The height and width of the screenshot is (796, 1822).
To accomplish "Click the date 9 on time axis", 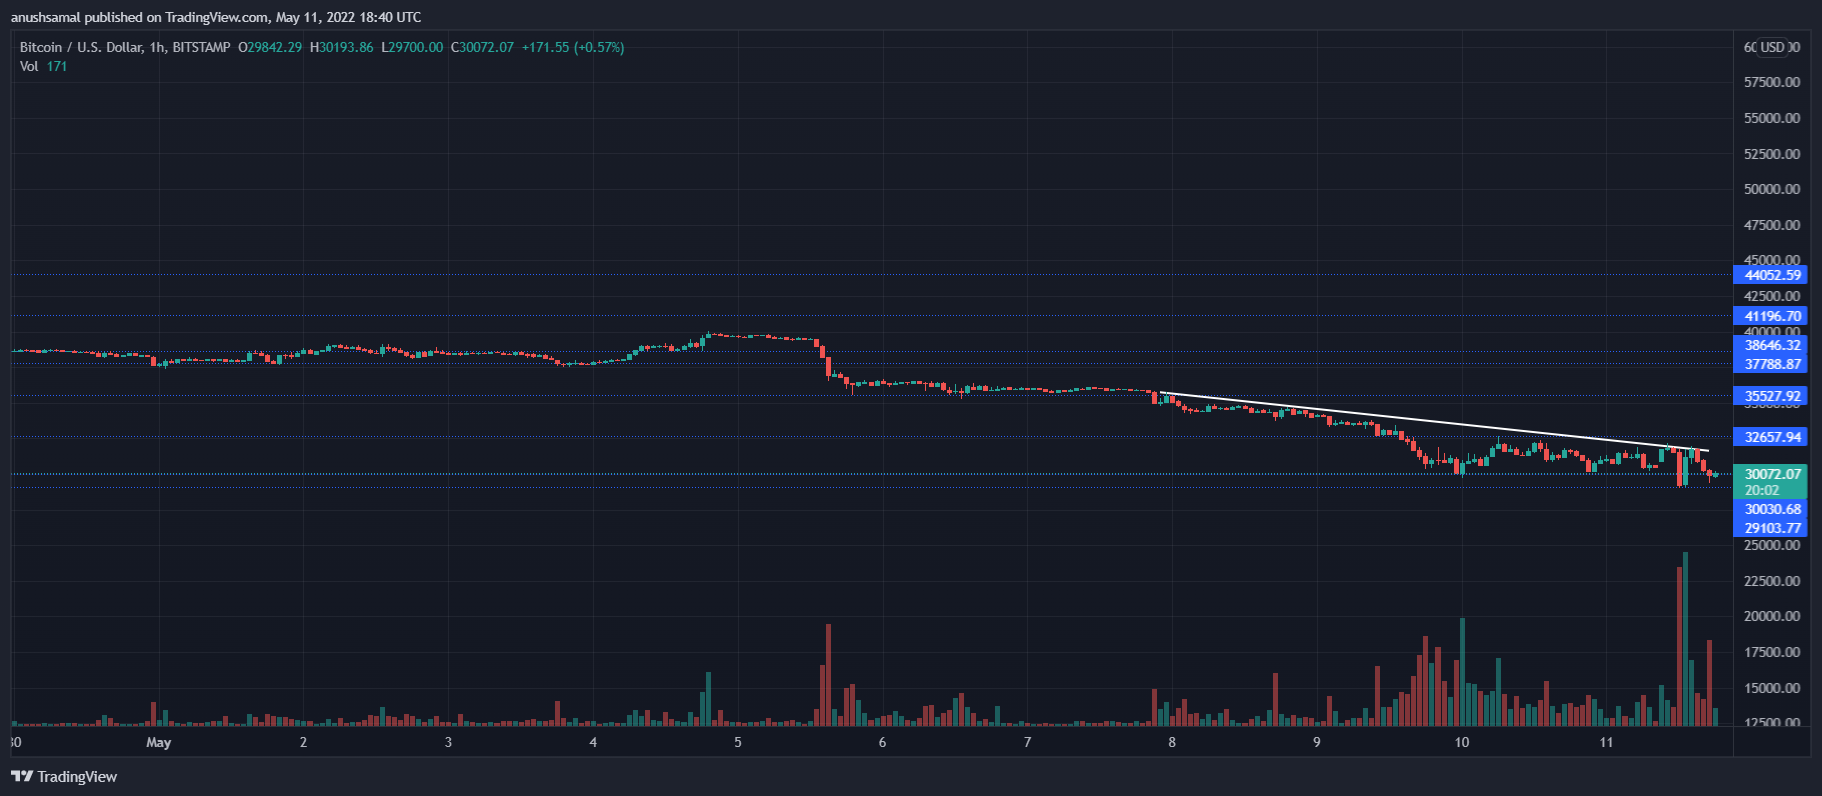I will 1317,742.
